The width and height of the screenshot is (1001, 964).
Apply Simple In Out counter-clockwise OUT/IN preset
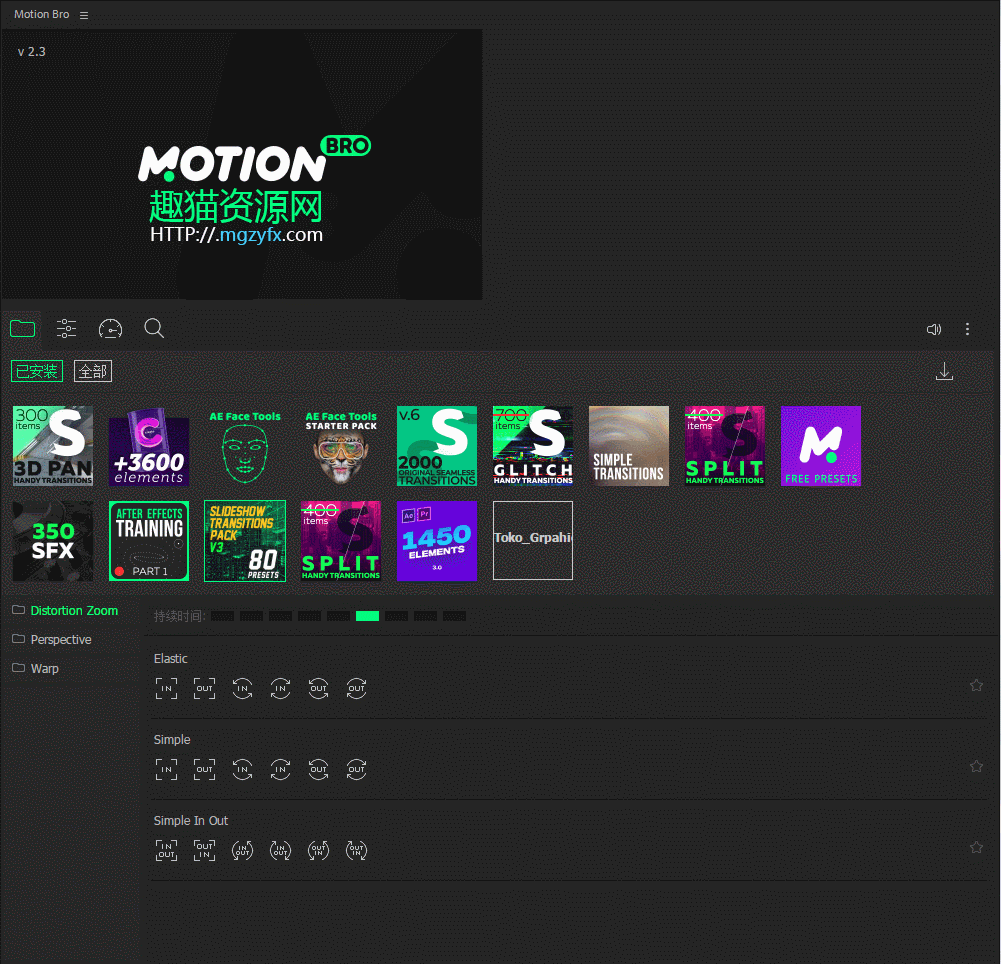(x=319, y=850)
